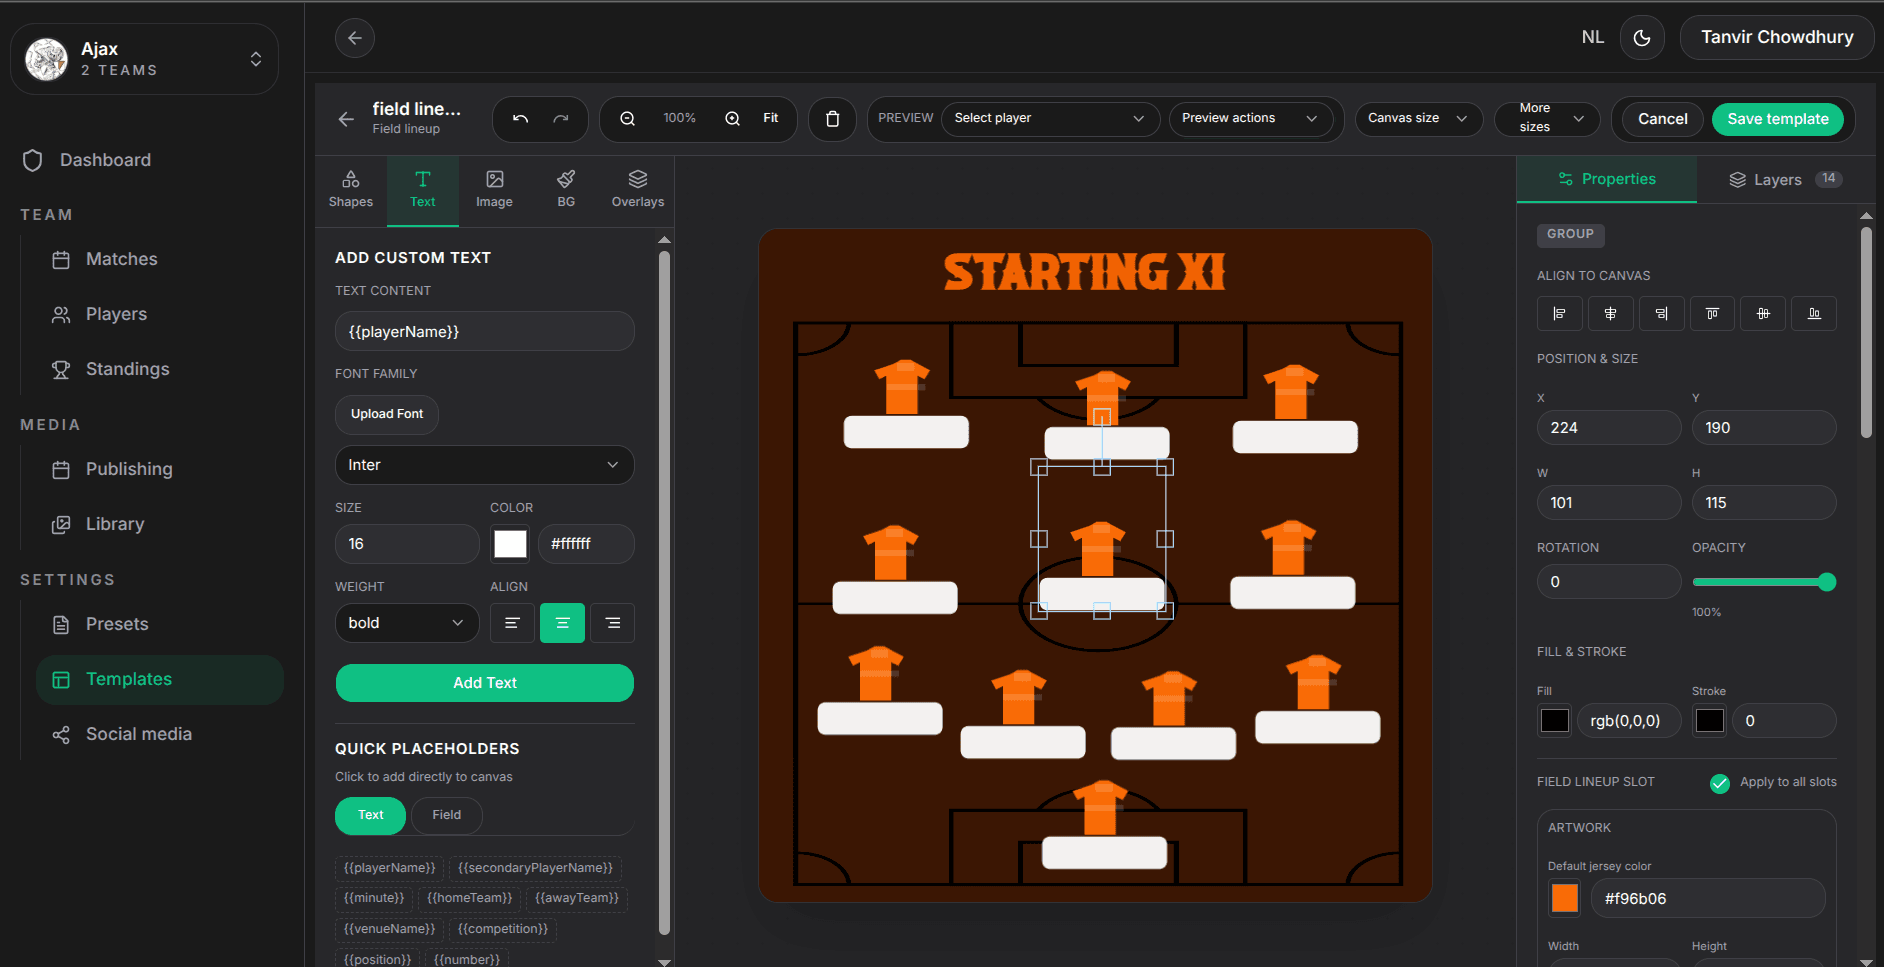Adjust the opacity slider
The height and width of the screenshot is (967, 1884).
(1764, 582)
